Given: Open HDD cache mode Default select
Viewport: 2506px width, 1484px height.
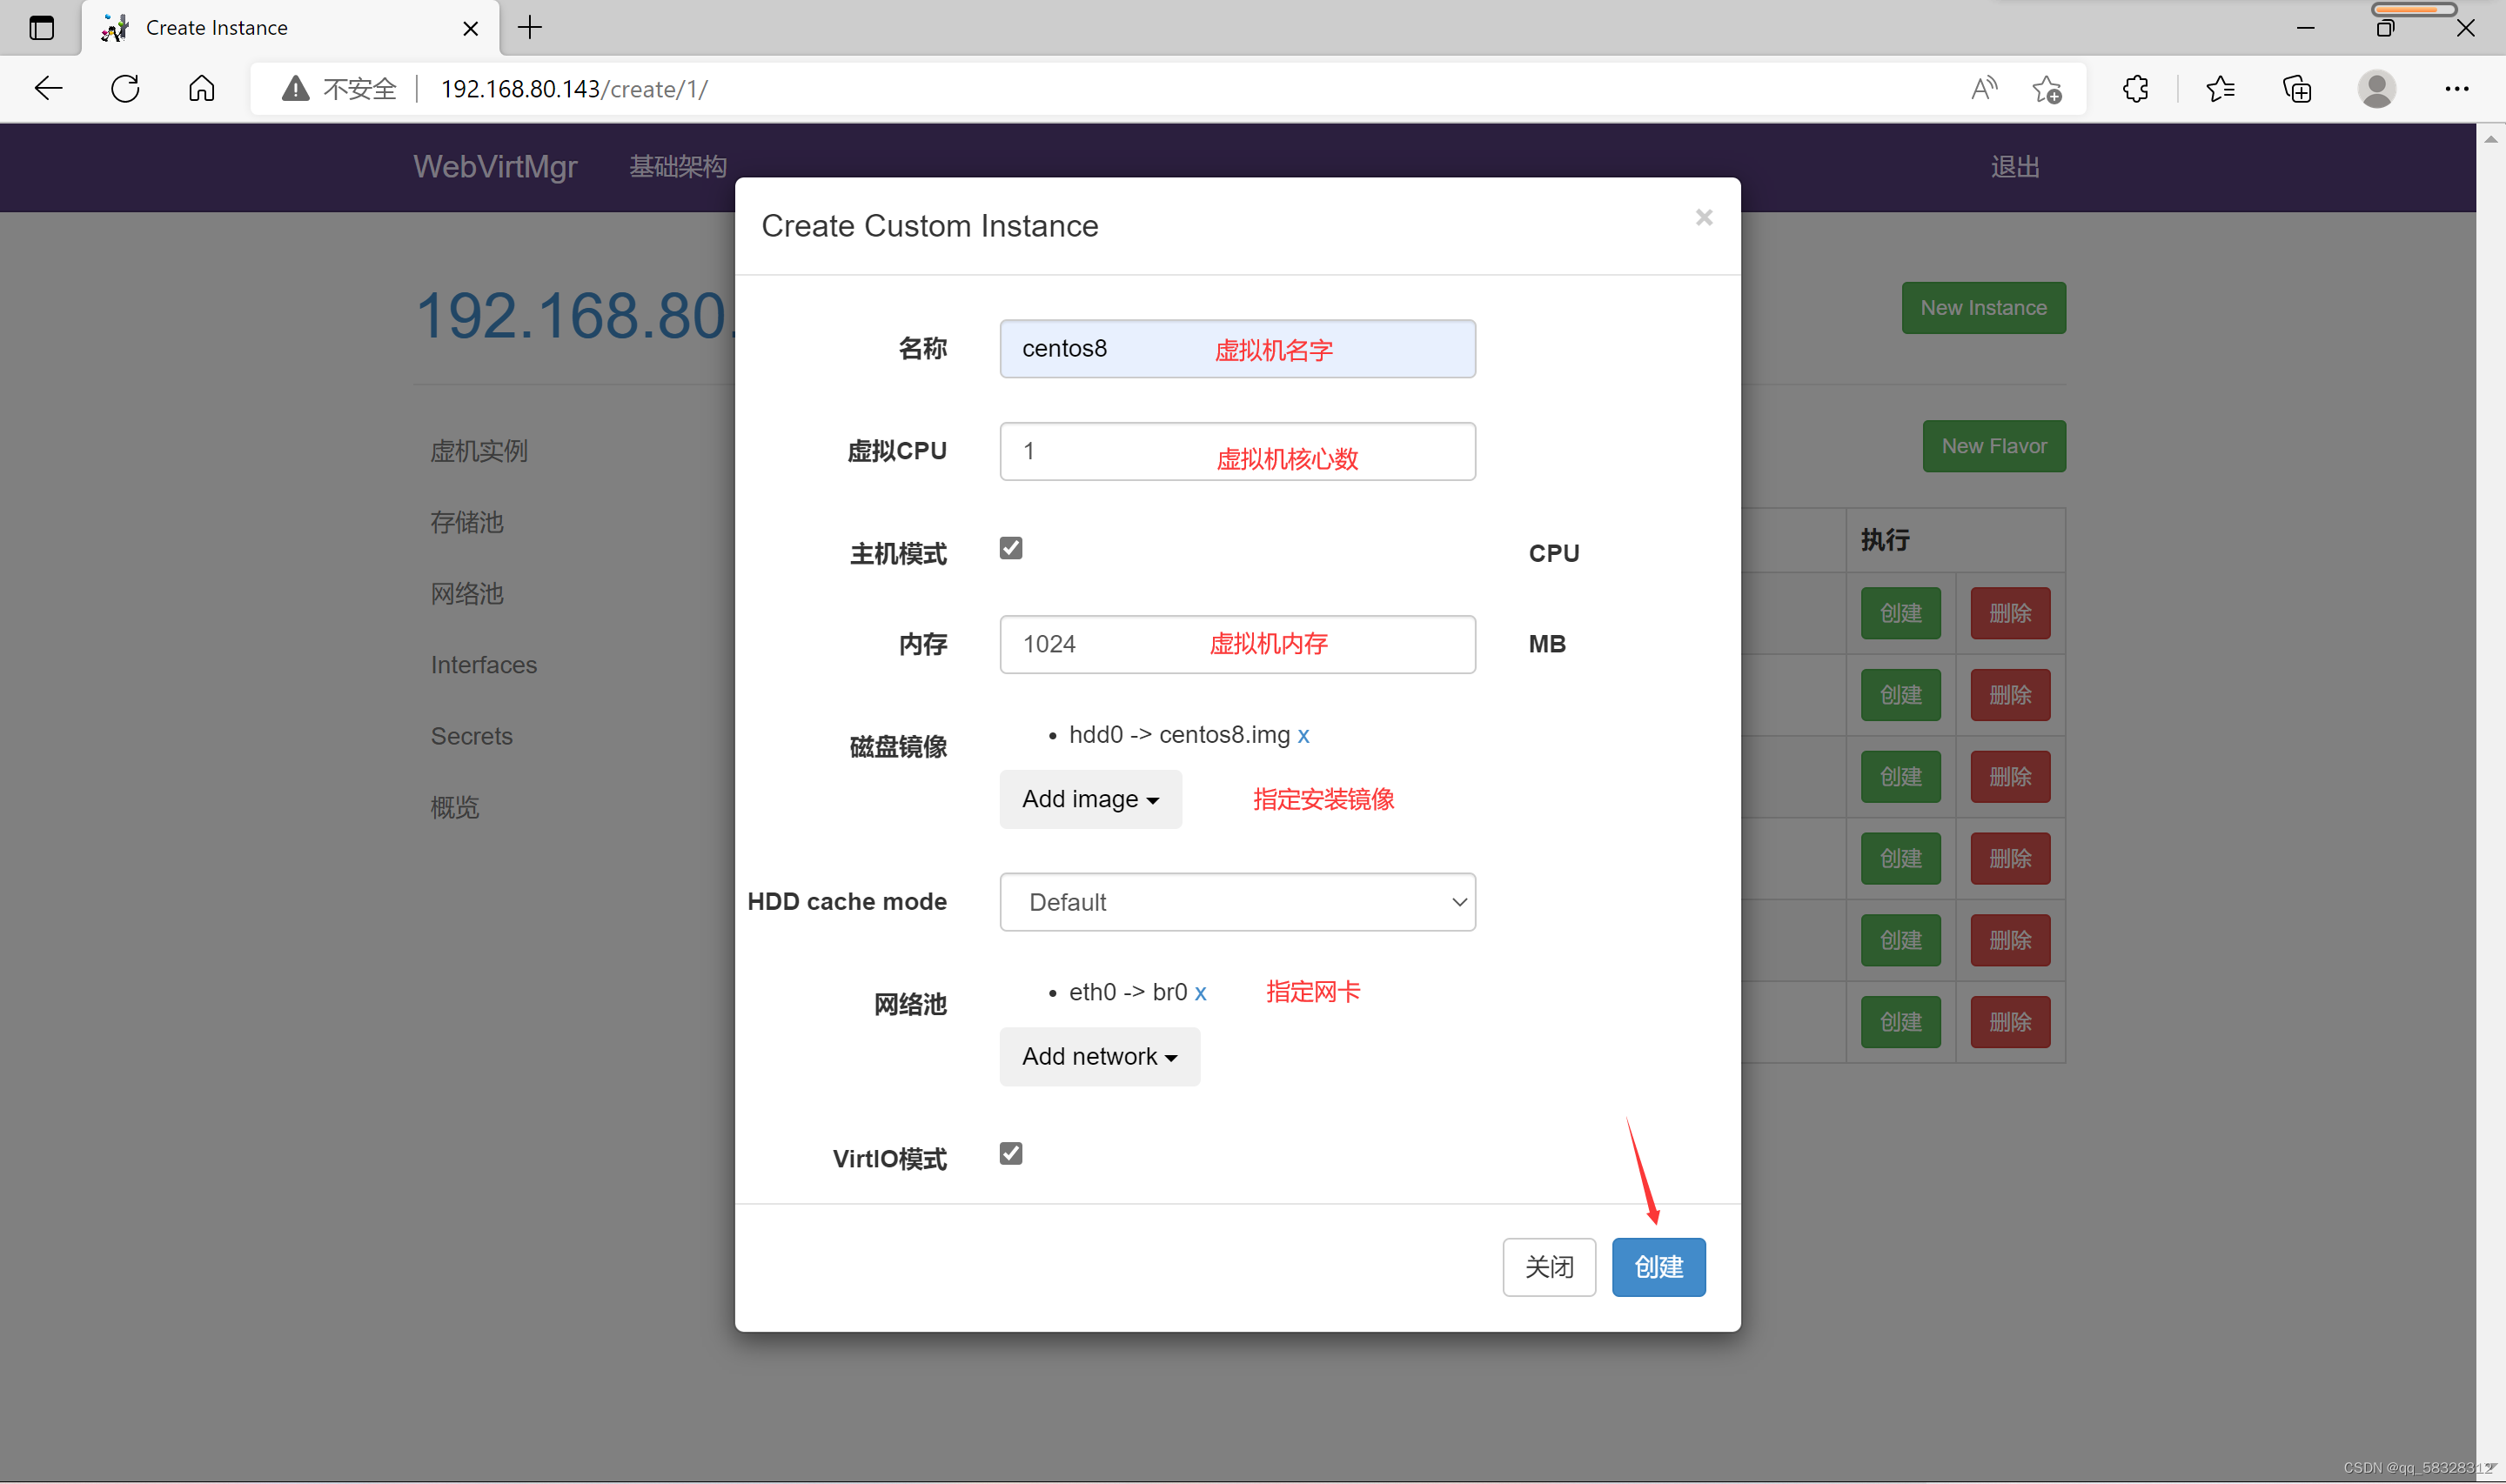Looking at the screenshot, I should click(1237, 902).
